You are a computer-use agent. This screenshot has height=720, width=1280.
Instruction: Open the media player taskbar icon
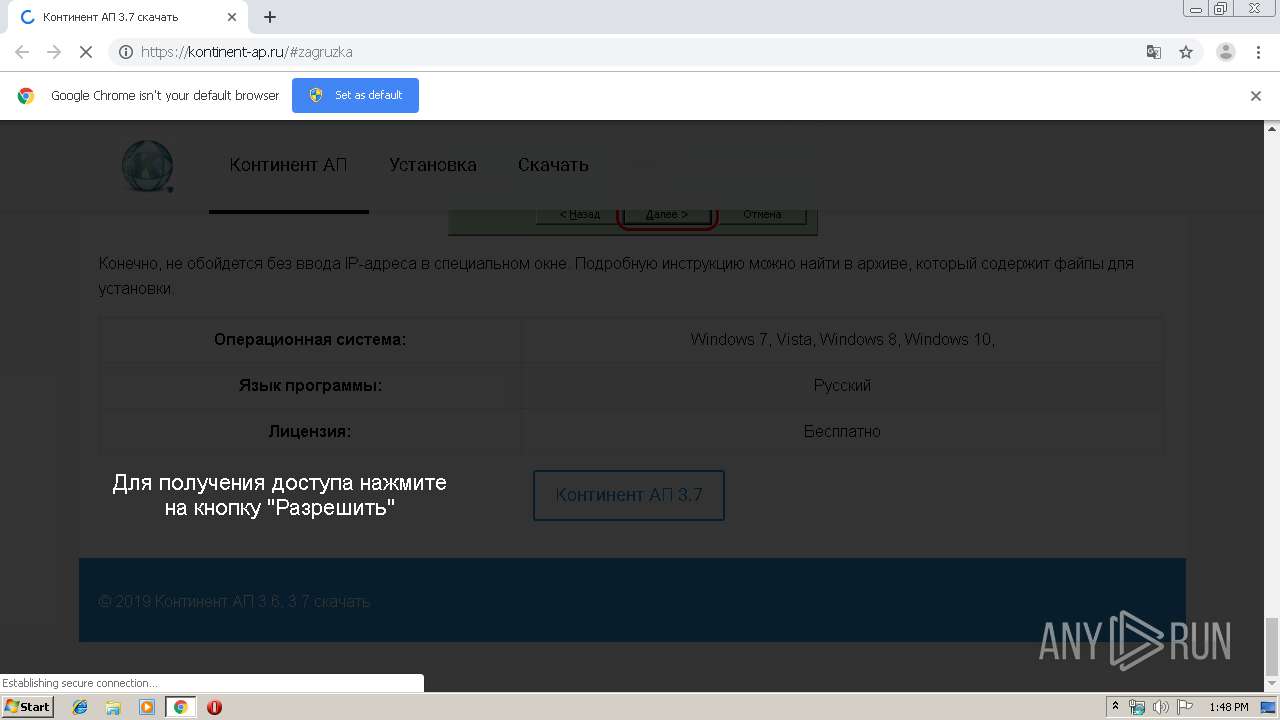tap(147, 707)
